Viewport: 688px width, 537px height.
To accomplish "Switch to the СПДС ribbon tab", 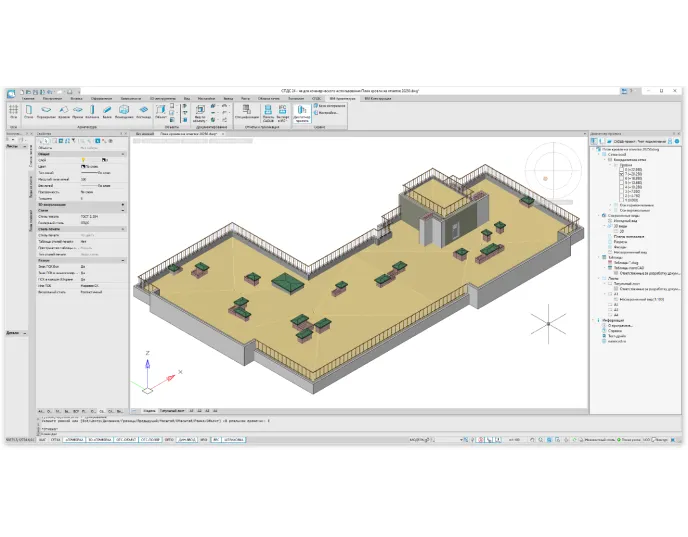I will tap(317, 99).
